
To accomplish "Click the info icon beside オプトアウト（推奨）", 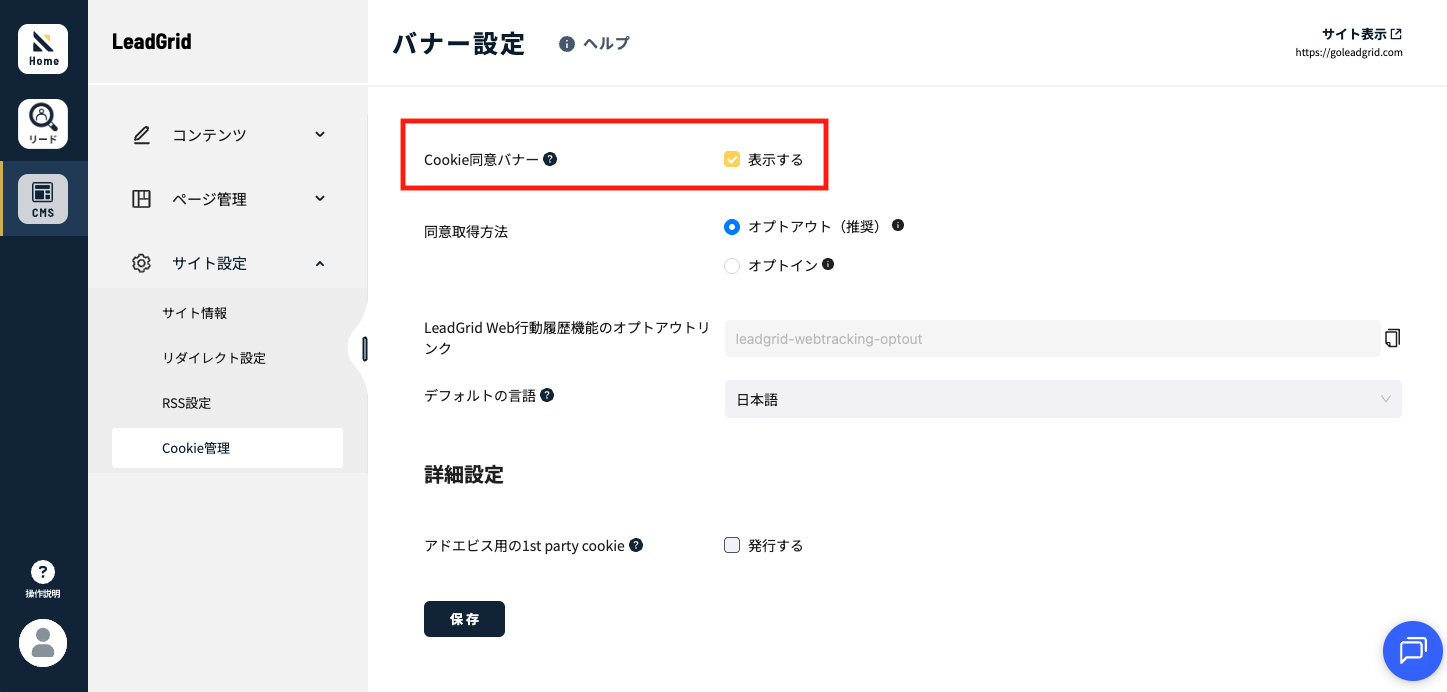I will [x=898, y=226].
